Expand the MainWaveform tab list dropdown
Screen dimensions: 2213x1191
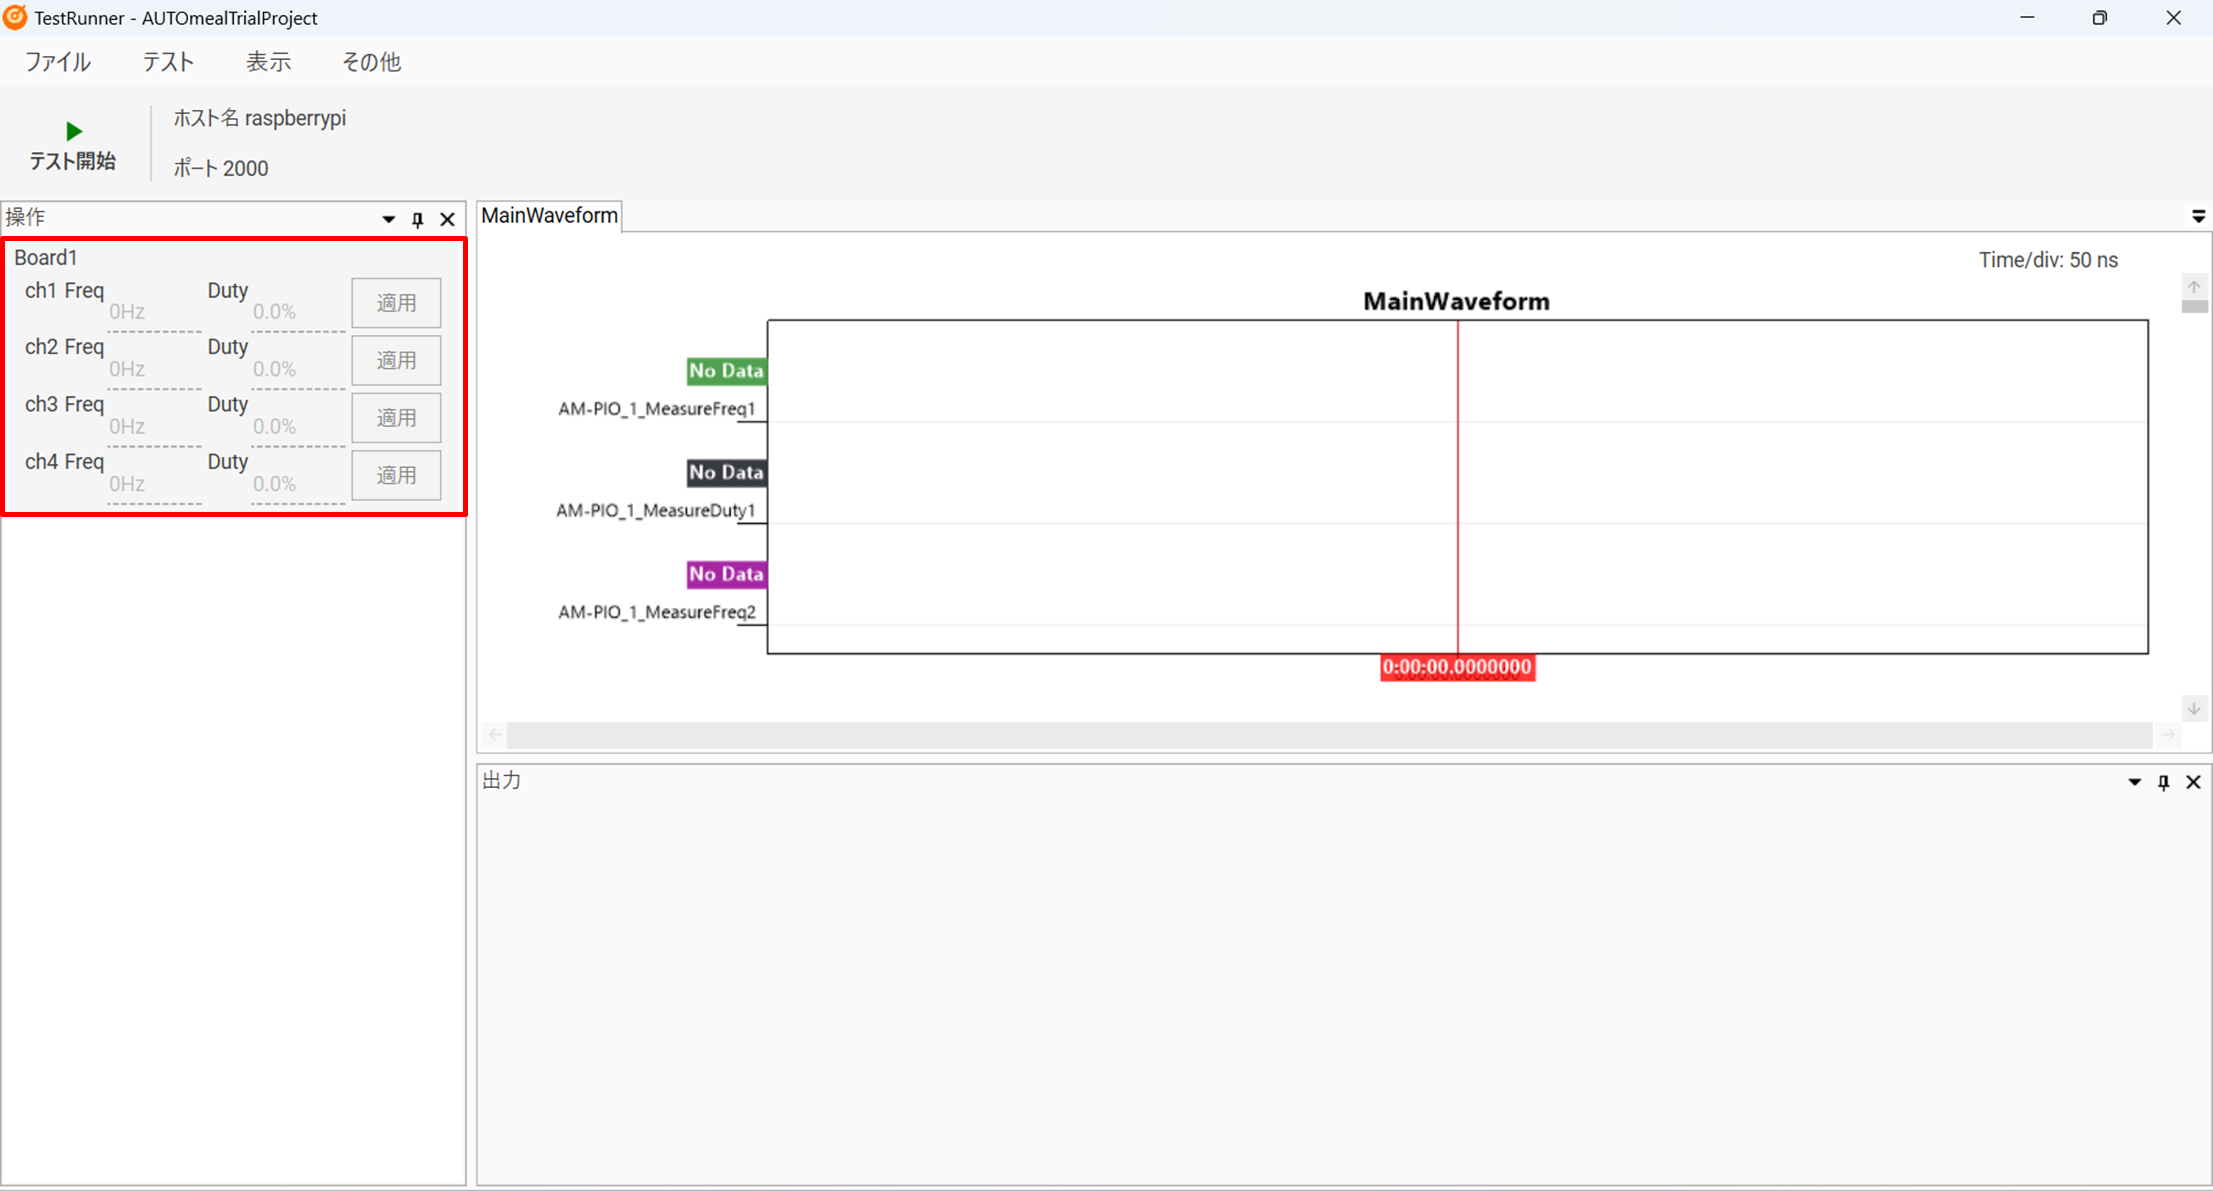click(2198, 216)
